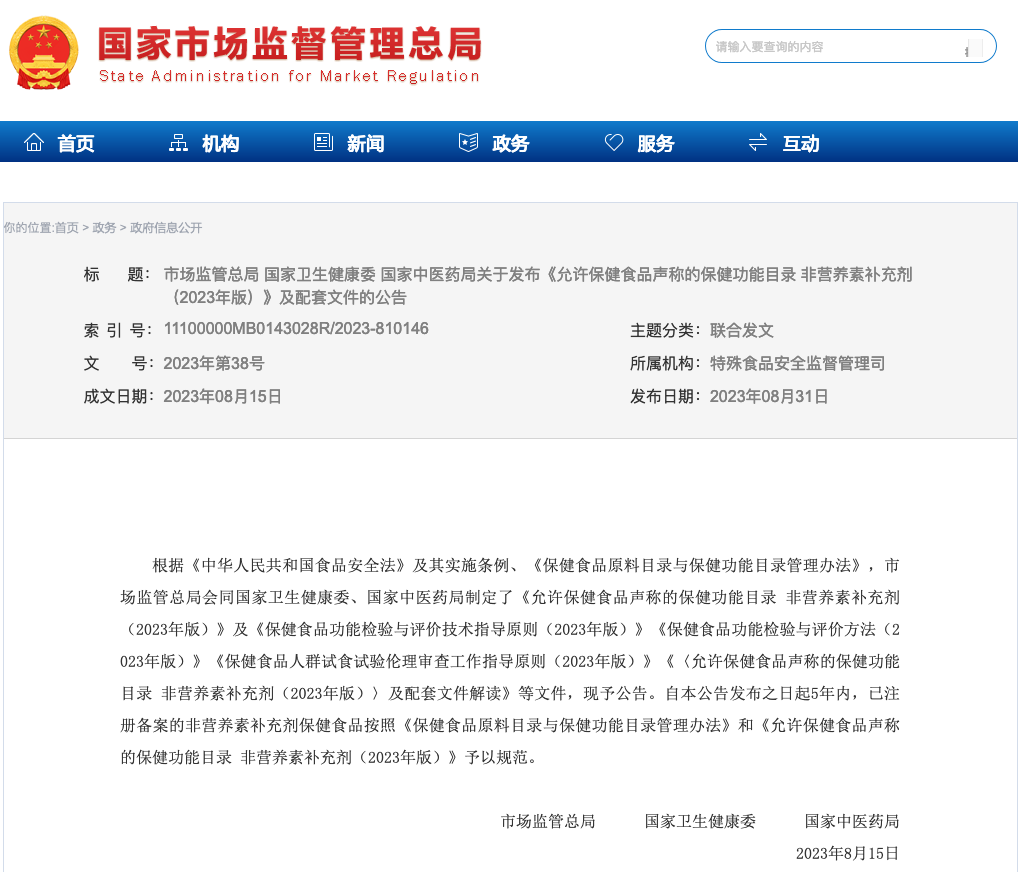
Task: Click the newspaper icon beside 新闻
Action: 323,142
